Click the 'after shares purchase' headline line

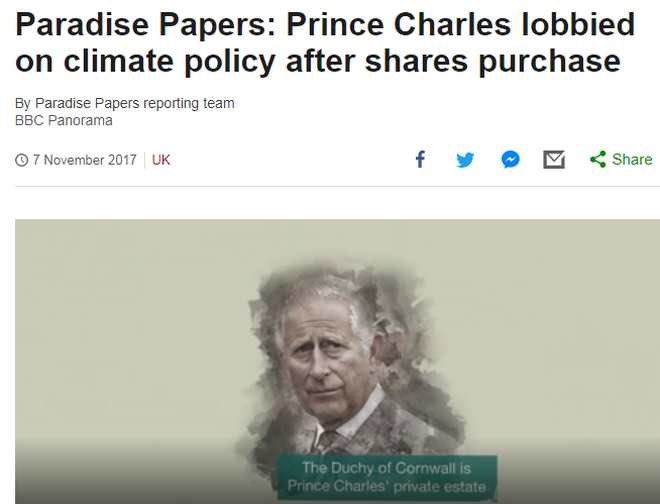(453, 61)
